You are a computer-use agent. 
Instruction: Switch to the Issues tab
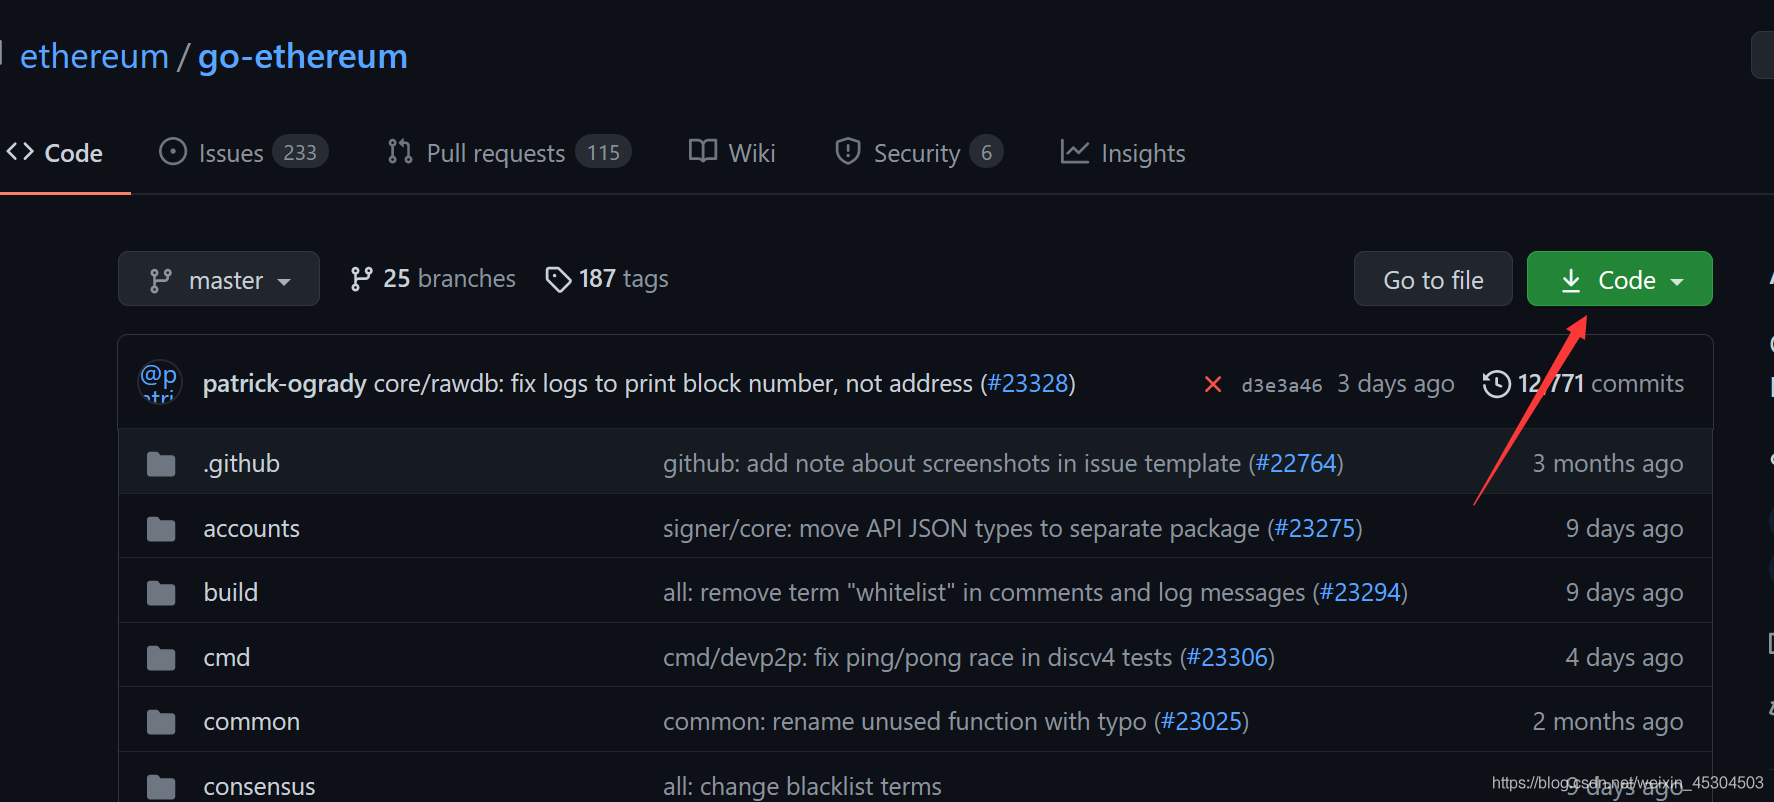(x=243, y=153)
